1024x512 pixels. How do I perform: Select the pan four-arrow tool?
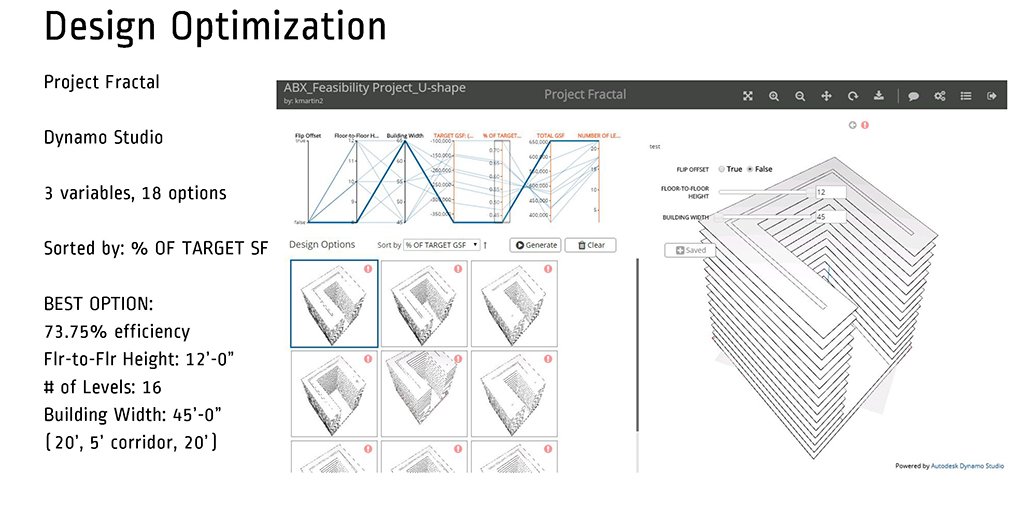pos(826,96)
